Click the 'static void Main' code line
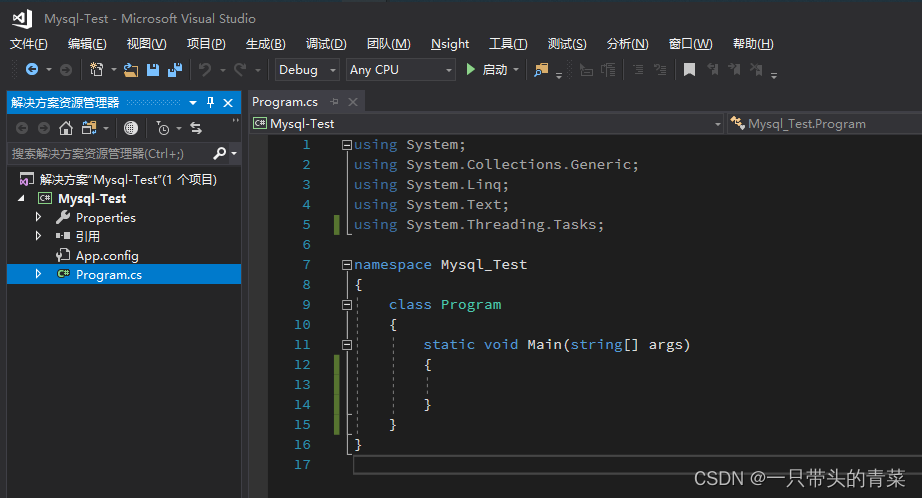This screenshot has height=498, width=922. pos(556,345)
